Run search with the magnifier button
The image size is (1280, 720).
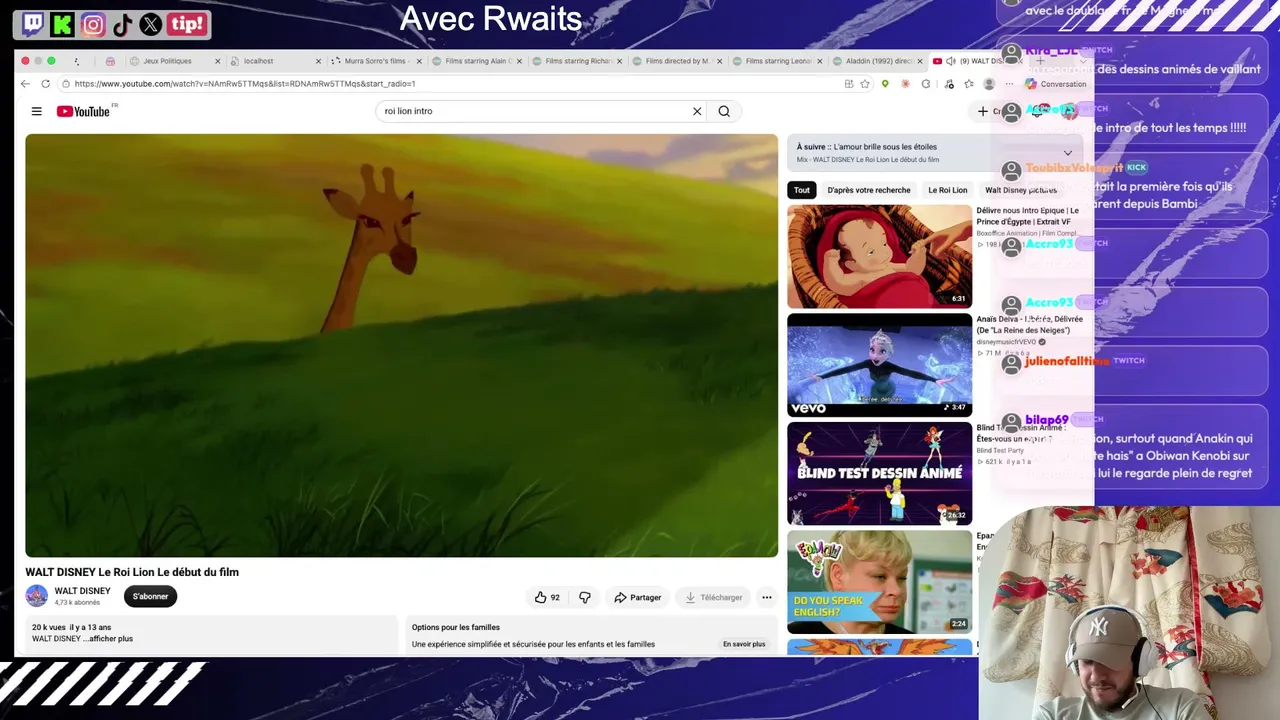pyautogui.click(x=724, y=111)
